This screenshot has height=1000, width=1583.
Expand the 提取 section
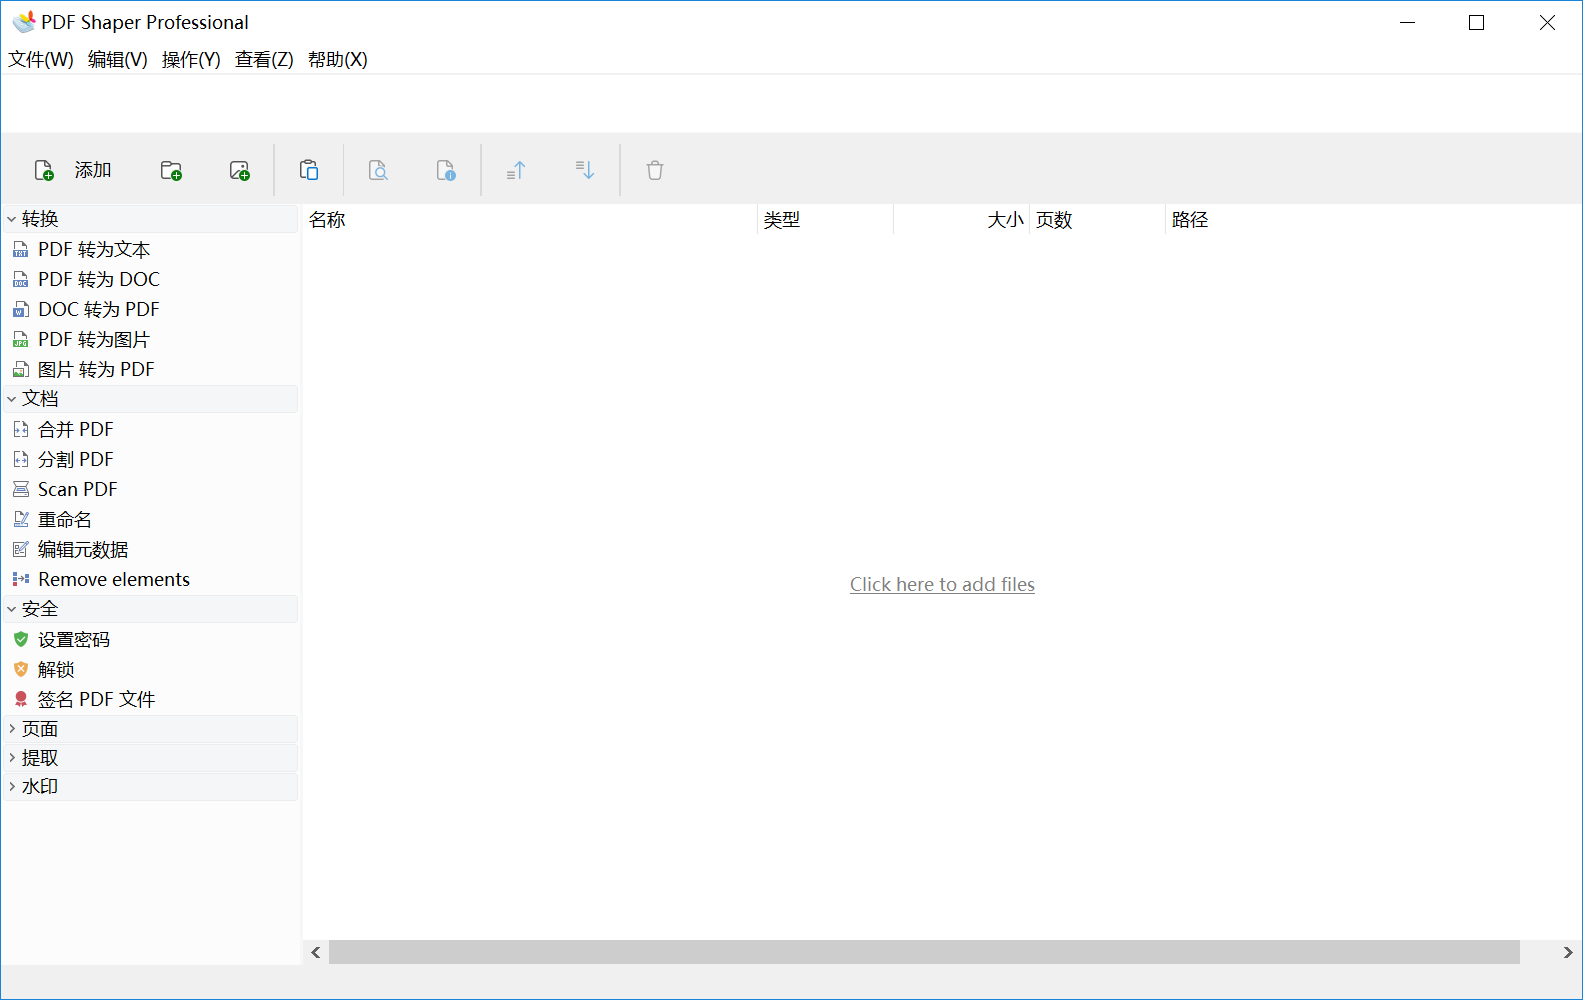coord(12,758)
